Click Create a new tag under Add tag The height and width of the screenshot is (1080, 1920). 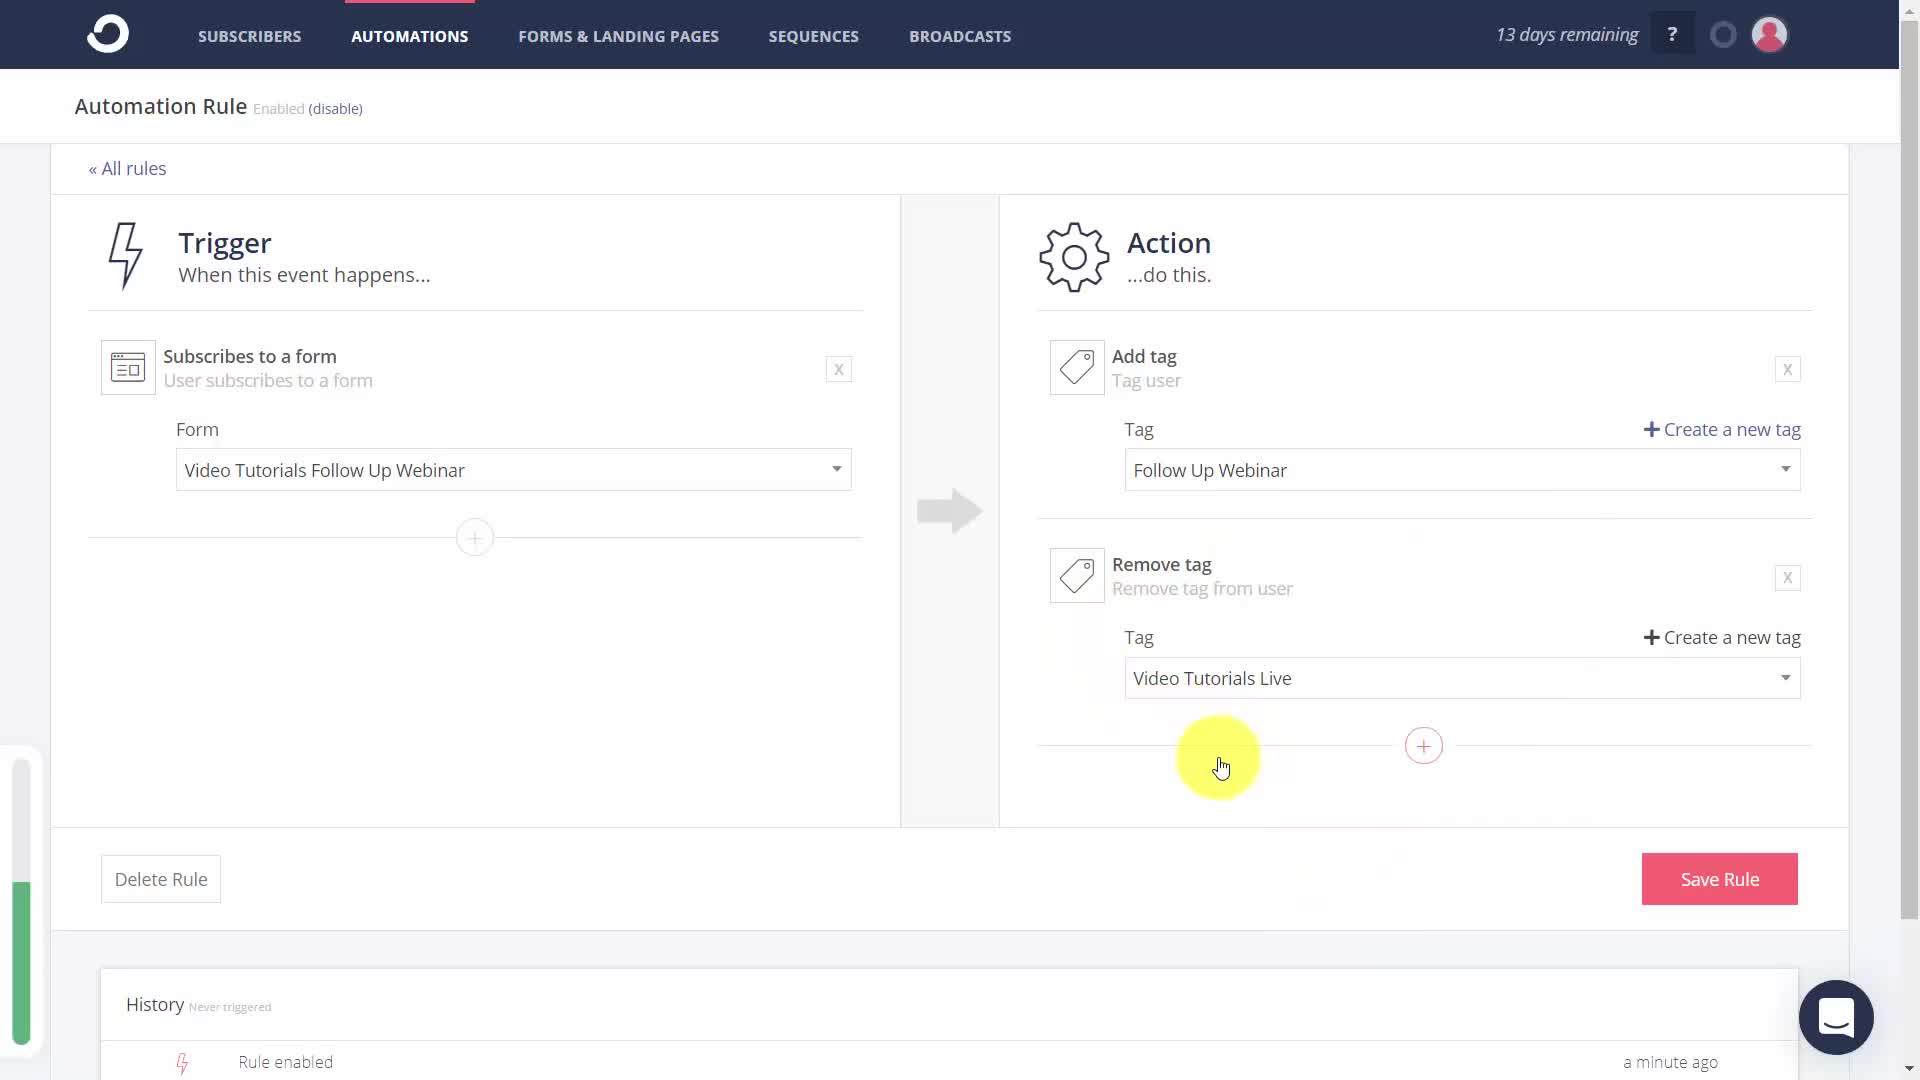tap(1722, 430)
